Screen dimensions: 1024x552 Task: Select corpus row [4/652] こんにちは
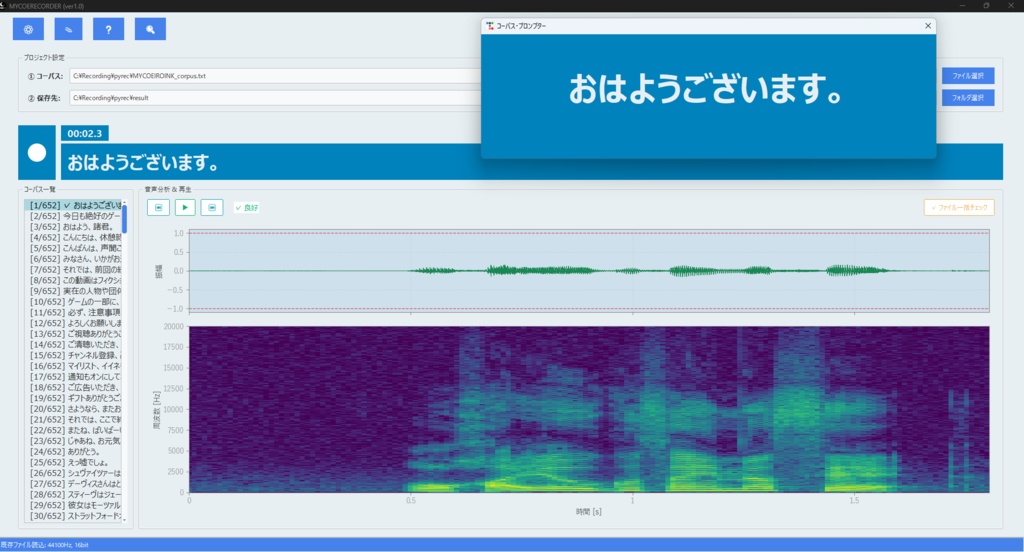click(73, 237)
